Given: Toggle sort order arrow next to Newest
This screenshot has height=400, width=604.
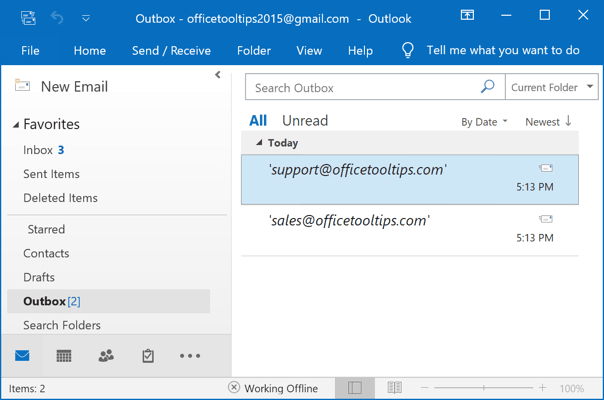Looking at the screenshot, I should (x=568, y=121).
